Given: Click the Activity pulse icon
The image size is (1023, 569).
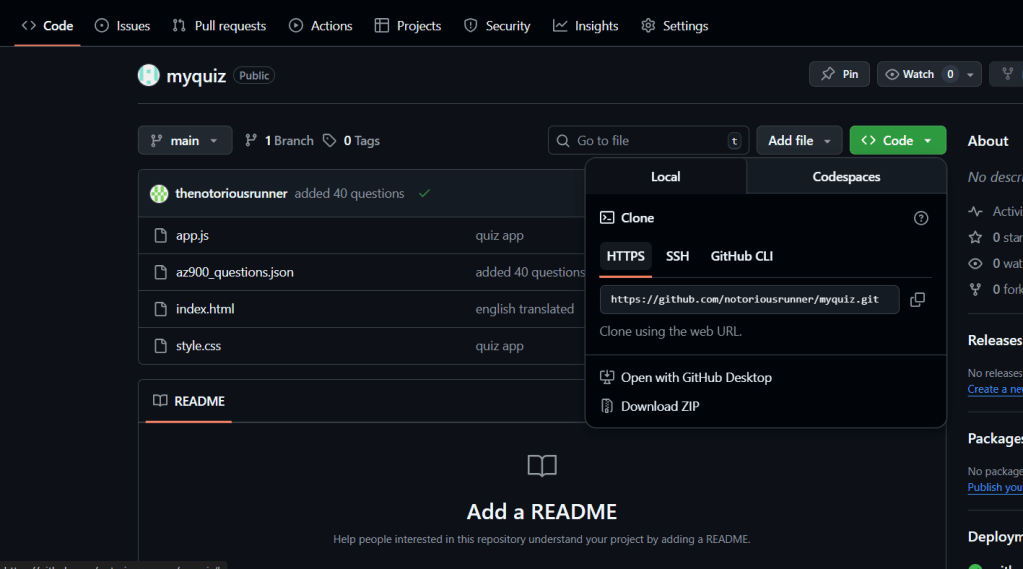Looking at the screenshot, I should [x=975, y=211].
